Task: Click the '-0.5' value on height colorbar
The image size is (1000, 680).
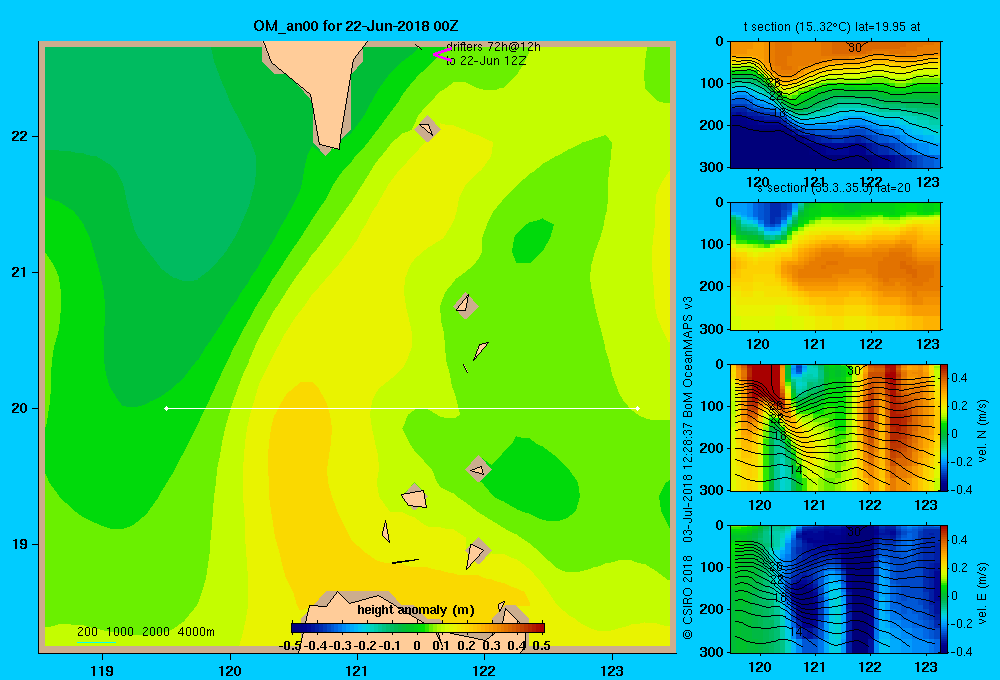Action: [x=290, y=646]
